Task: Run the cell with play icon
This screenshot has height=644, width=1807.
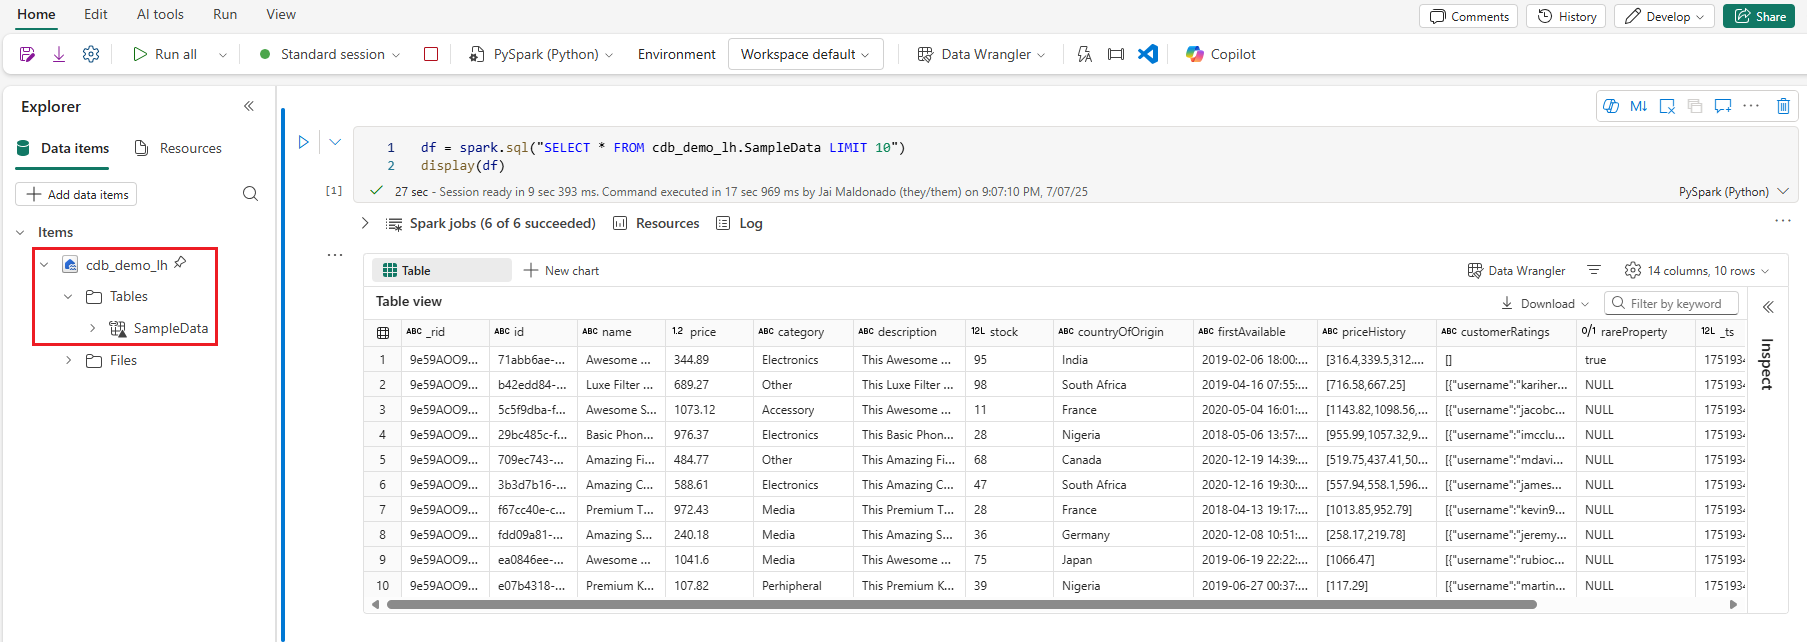Action: [x=304, y=142]
